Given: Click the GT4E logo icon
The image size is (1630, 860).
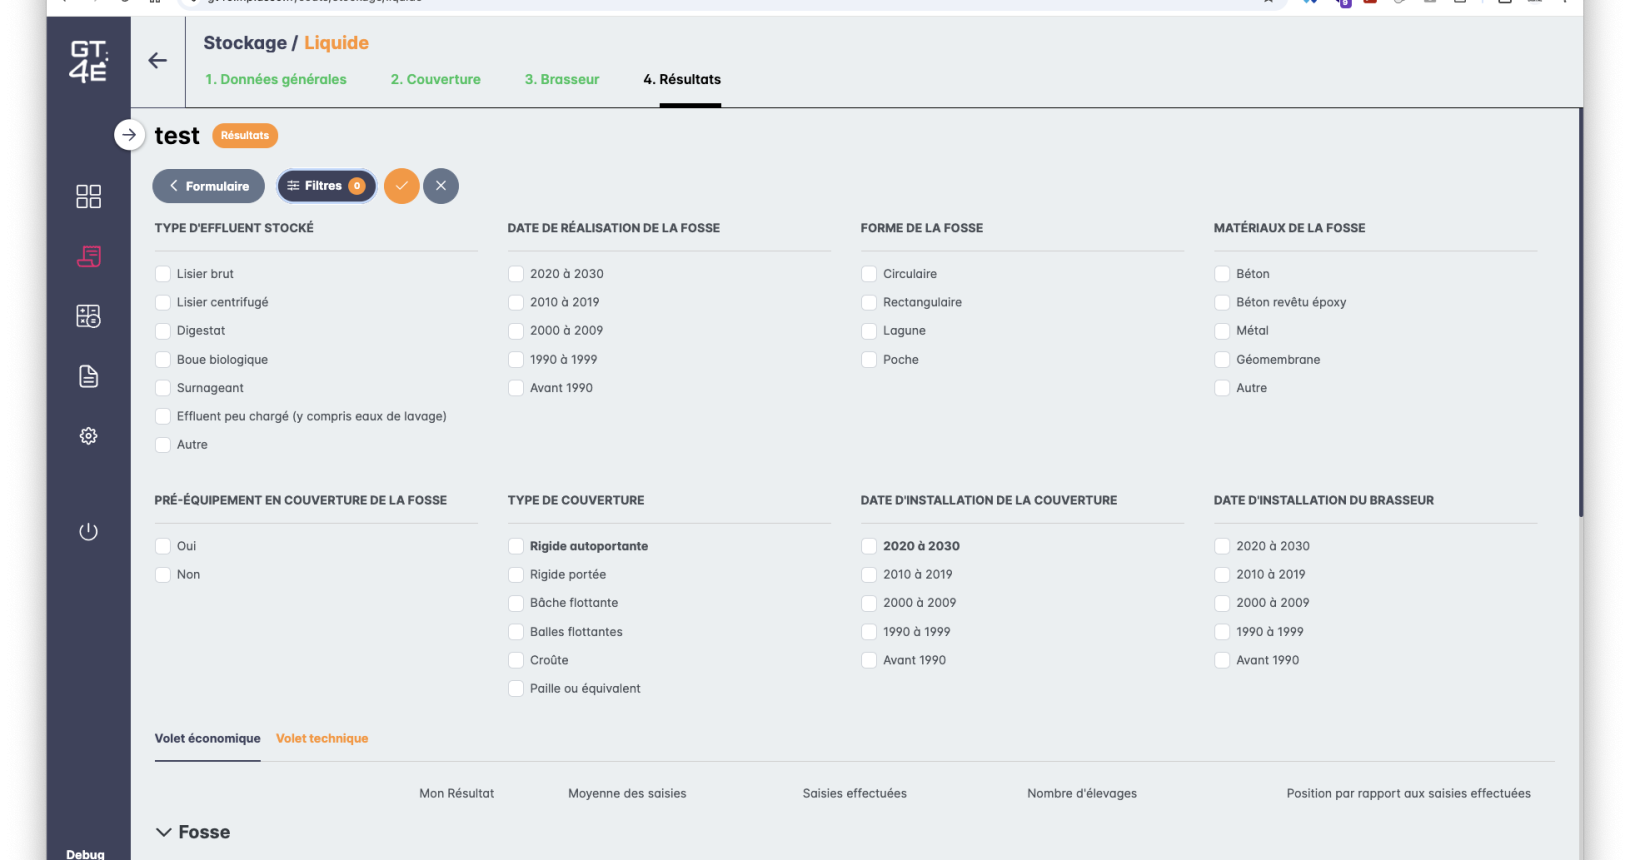Looking at the screenshot, I should pyautogui.click(x=88, y=61).
